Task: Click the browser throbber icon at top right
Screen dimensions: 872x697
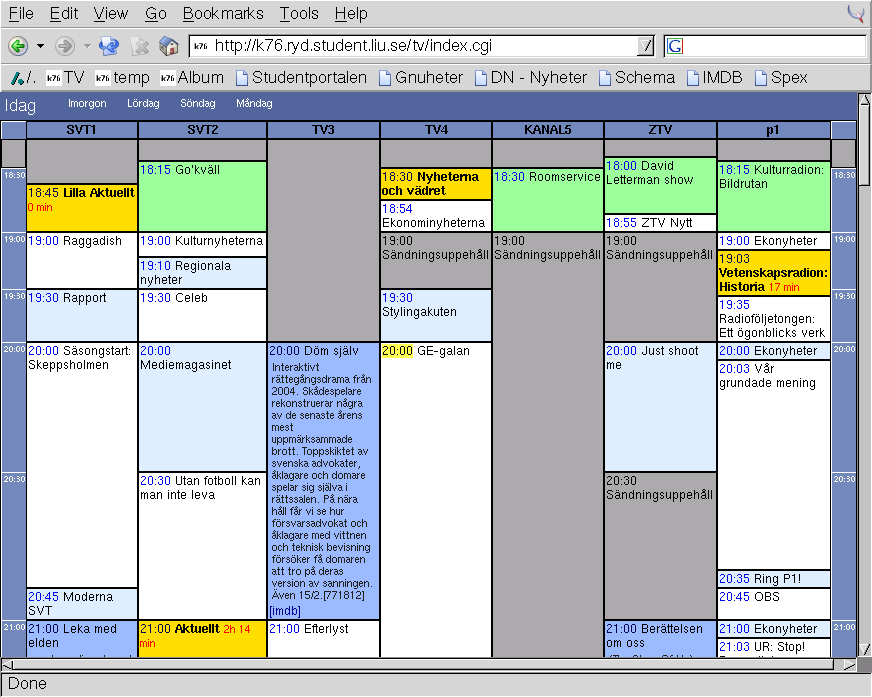Action: point(856,13)
